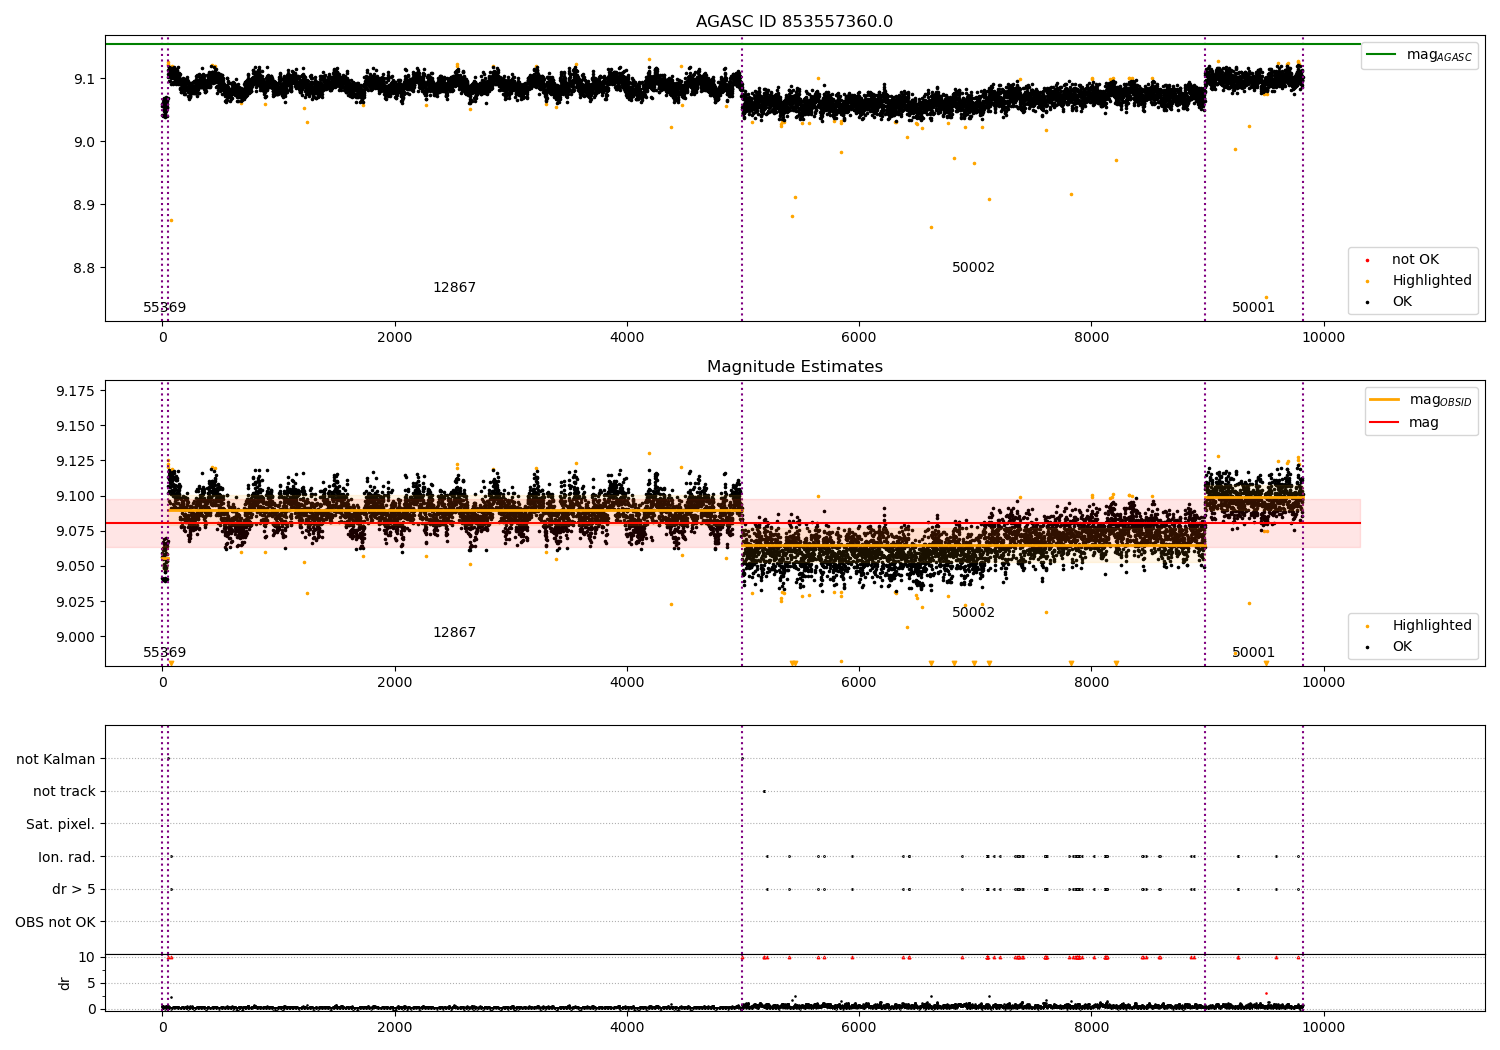Click x-axis tick '4000' under the top plot

coord(627,338)
